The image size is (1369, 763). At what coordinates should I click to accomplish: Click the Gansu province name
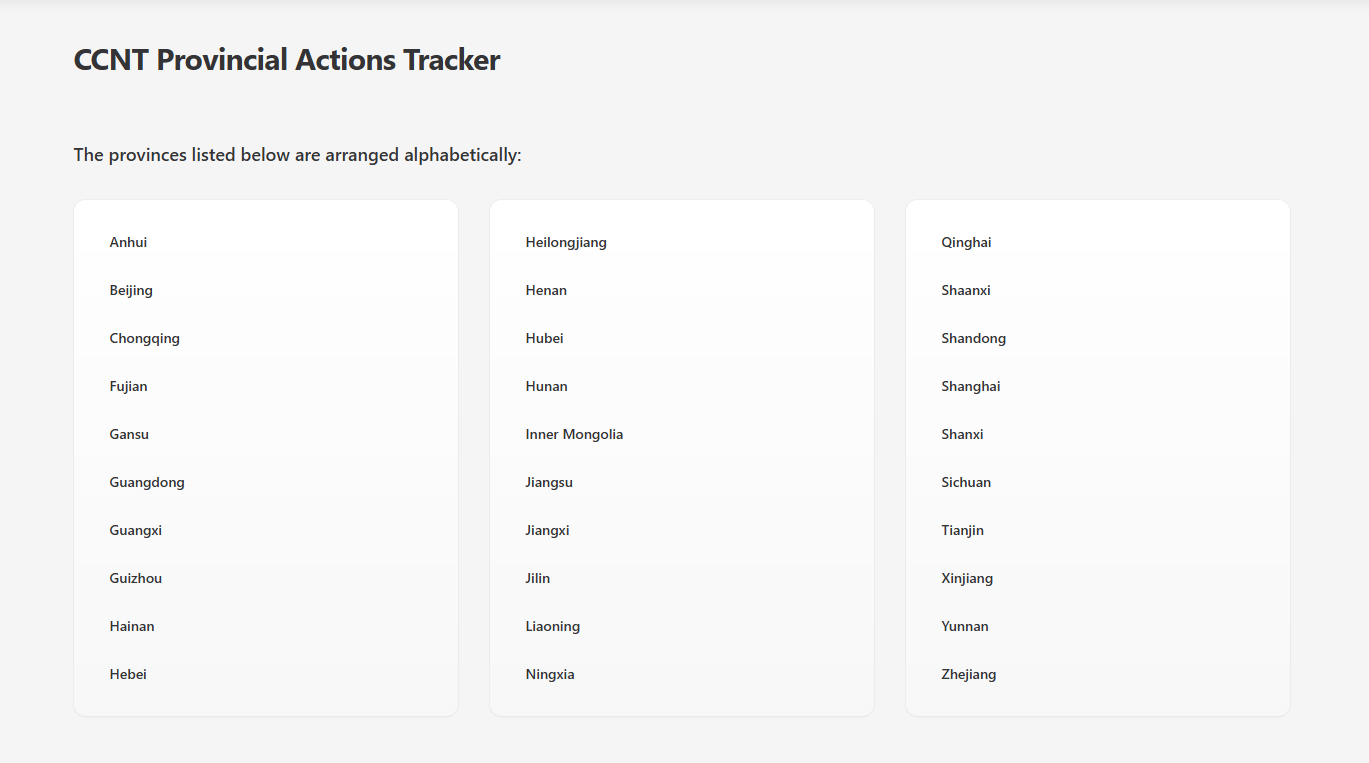pos(129,434)
